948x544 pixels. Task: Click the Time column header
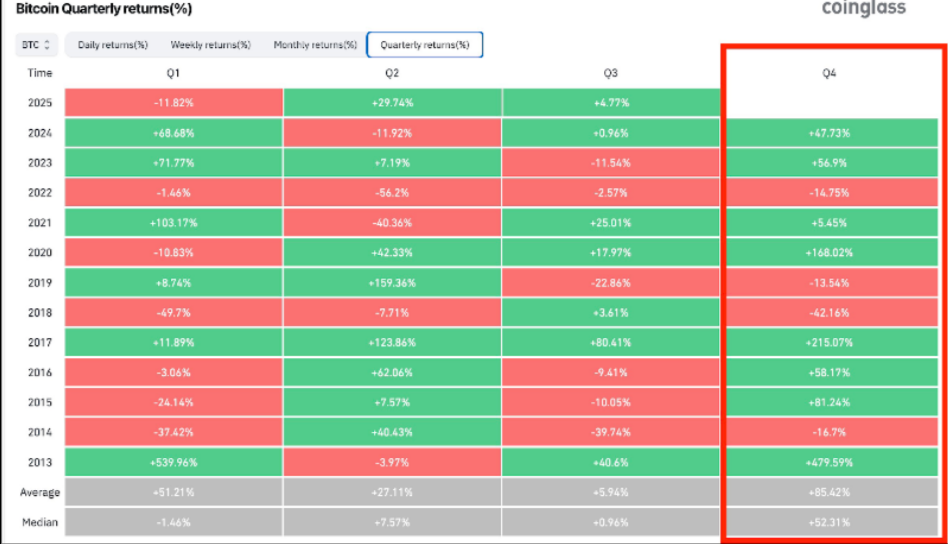coord(40,73)
